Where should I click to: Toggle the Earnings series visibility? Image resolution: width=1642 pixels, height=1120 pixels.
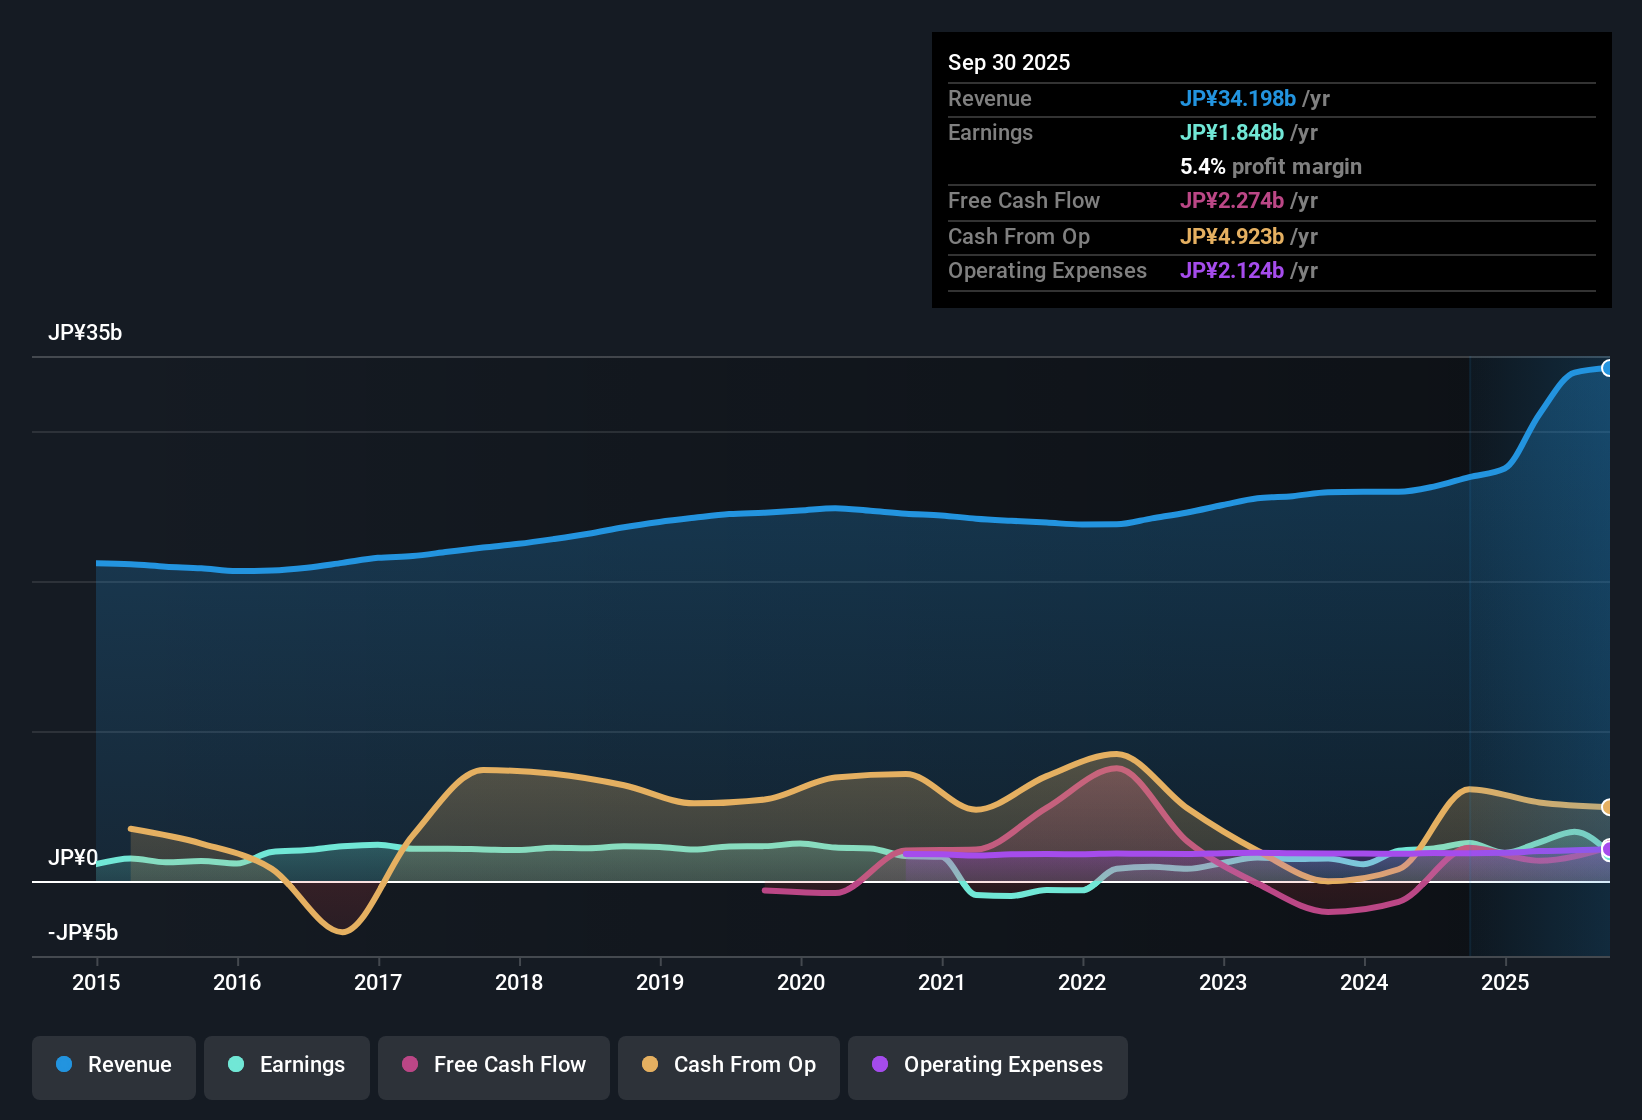coord(286,1065)
